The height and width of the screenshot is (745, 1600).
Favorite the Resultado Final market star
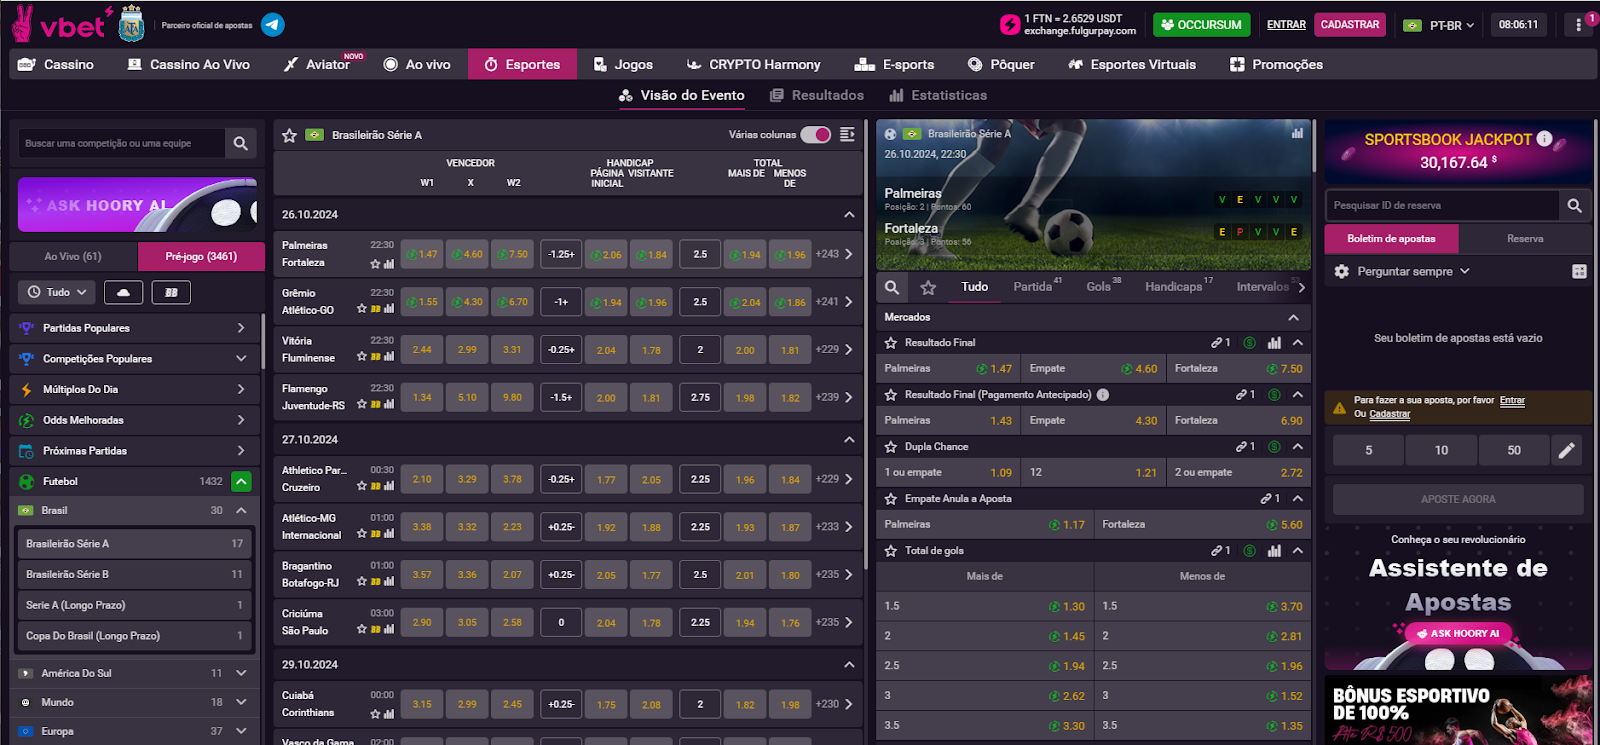(891, 342)
